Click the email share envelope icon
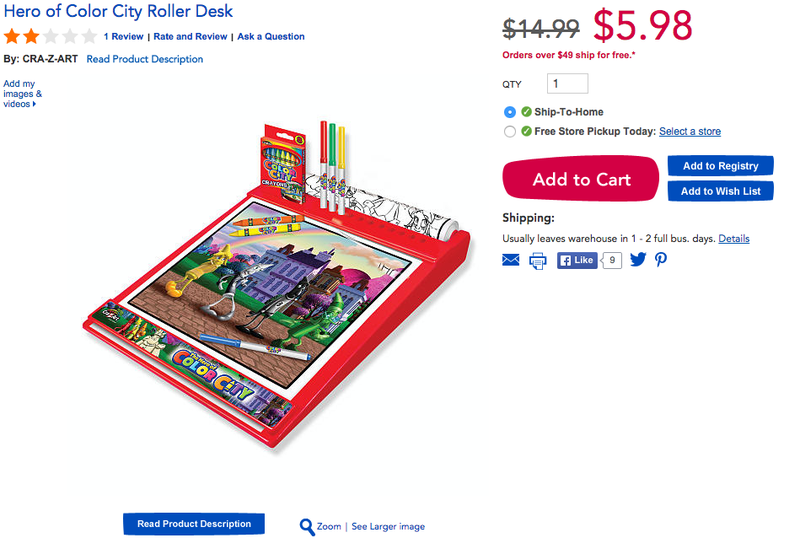Image resolution: width=800 pixels, height=554 pixels. 511,260
